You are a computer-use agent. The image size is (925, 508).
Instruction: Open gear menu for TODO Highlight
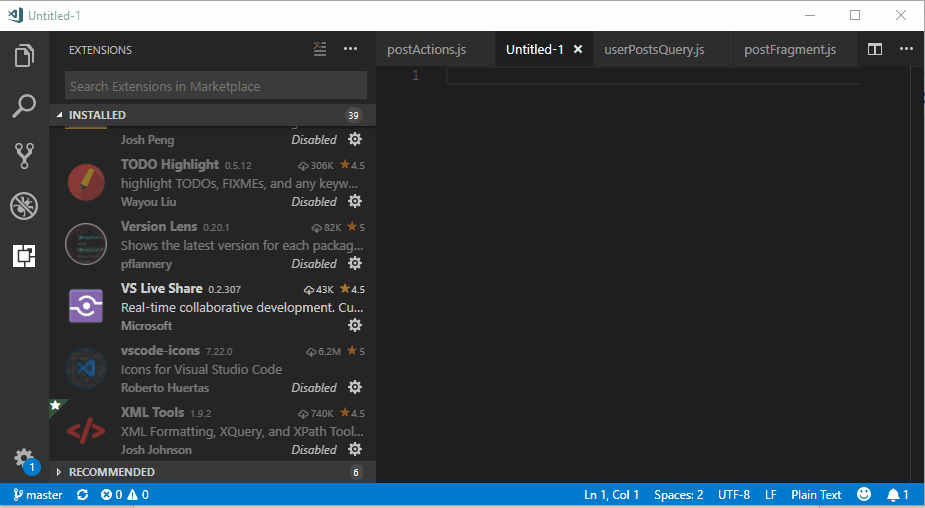(355, 201)
